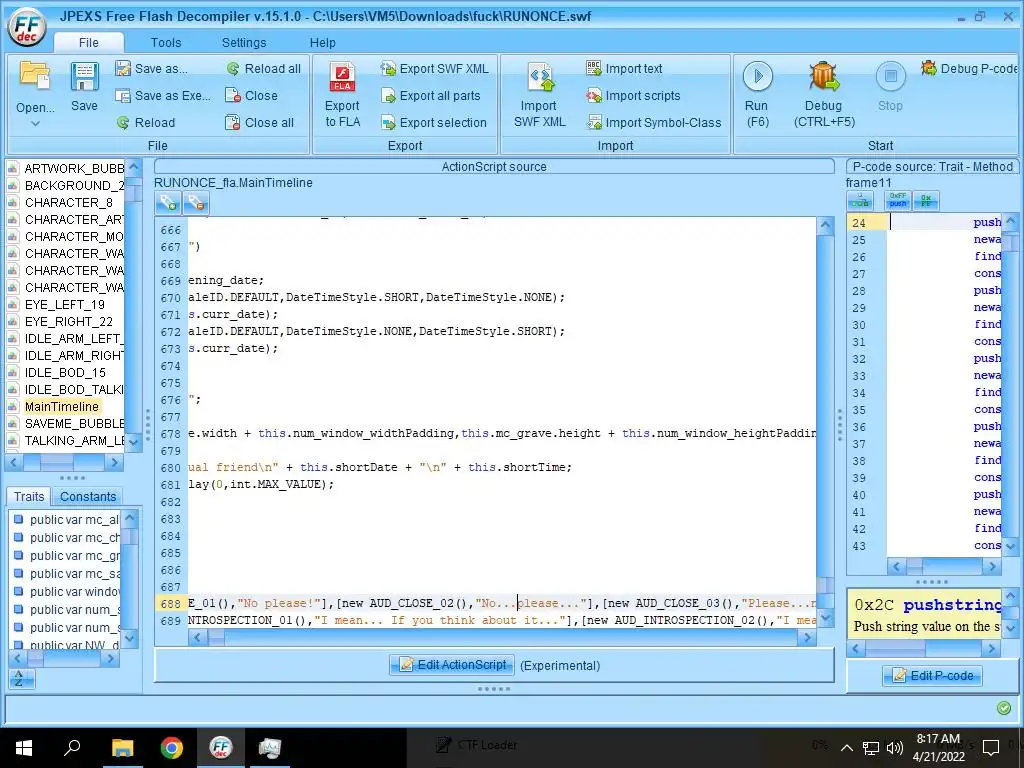
Task: Click Export SWF XML
Action: click(435, 69)
